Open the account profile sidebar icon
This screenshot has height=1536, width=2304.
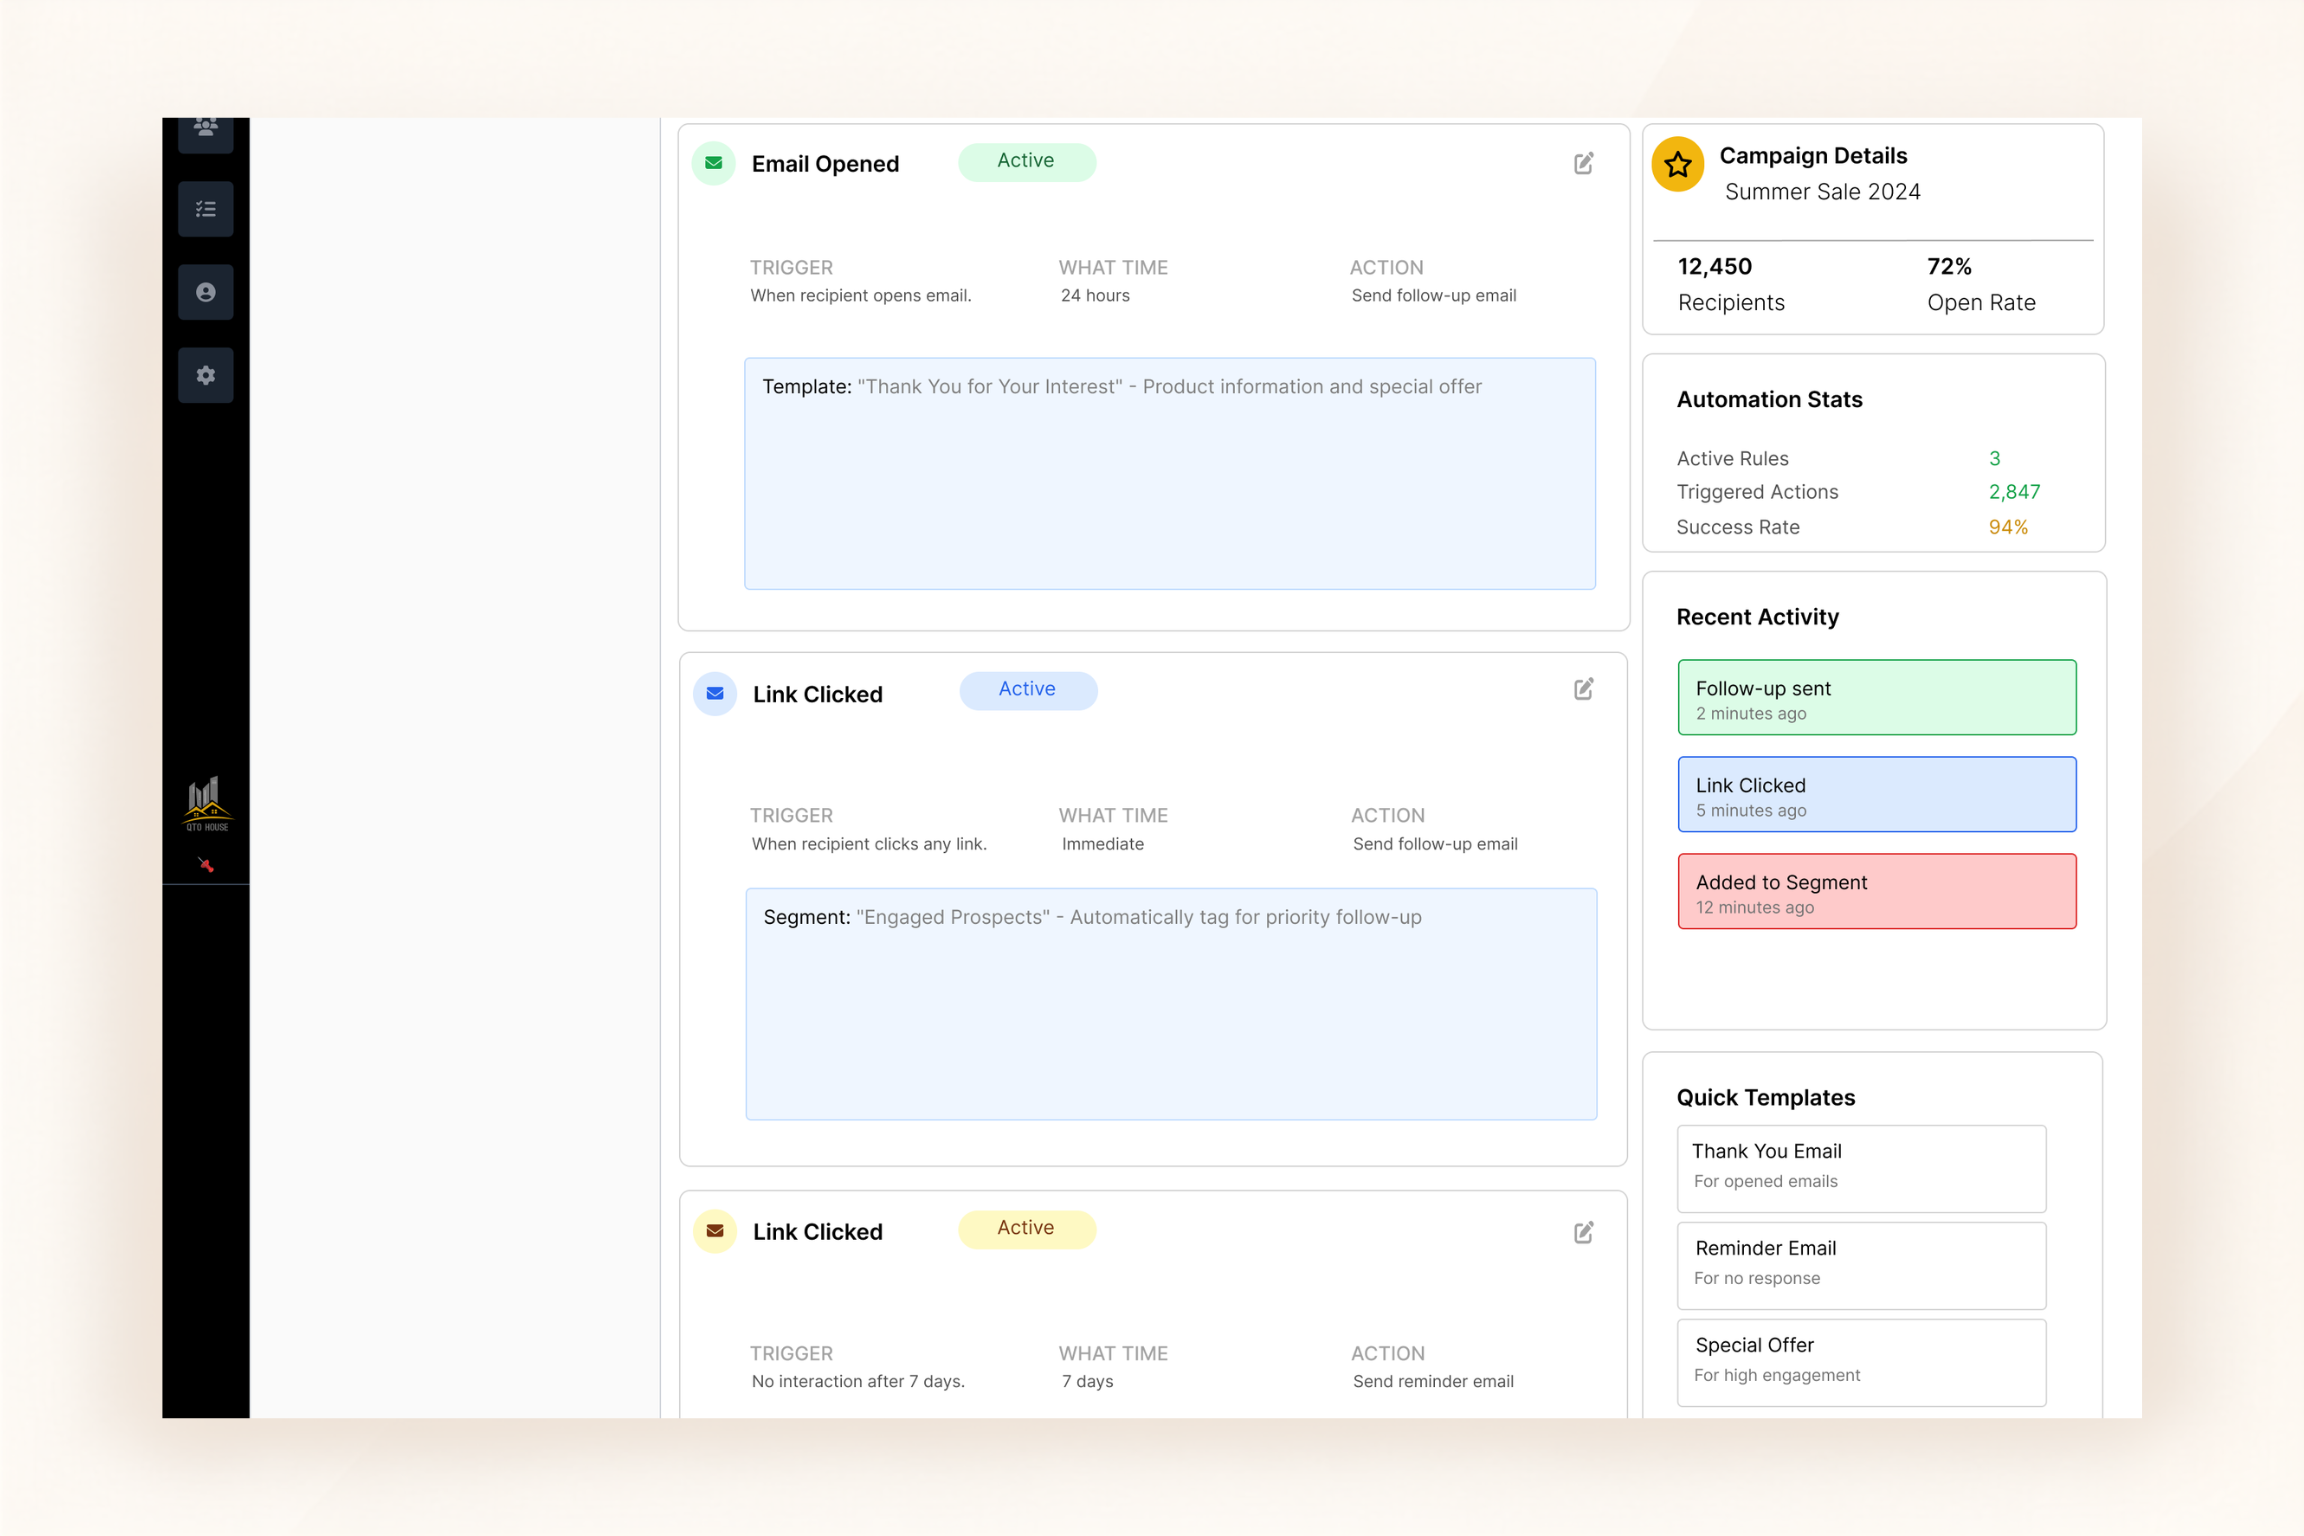tap(205, 292)
